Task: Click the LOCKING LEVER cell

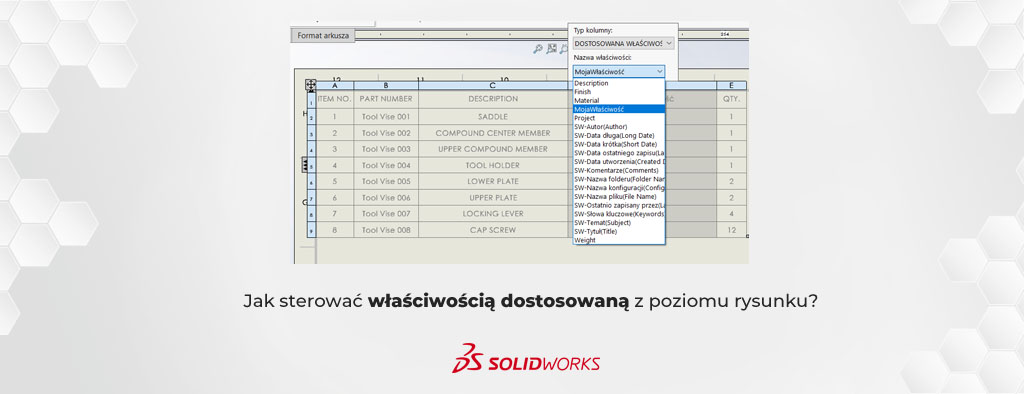Action: click(493, 214)
